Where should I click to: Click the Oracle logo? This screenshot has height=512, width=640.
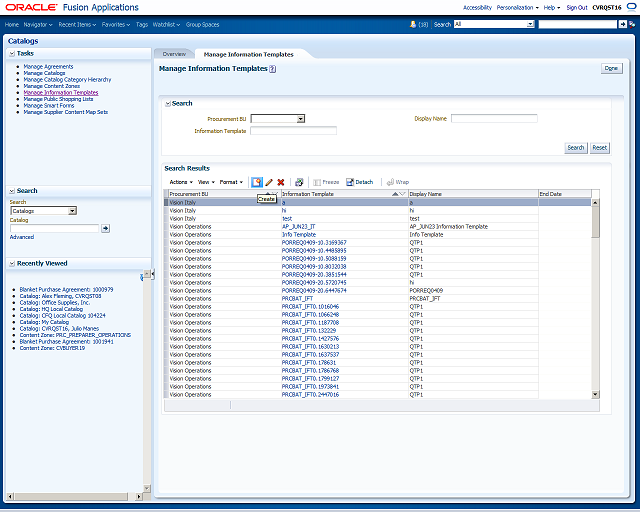[x=31, y=7]
